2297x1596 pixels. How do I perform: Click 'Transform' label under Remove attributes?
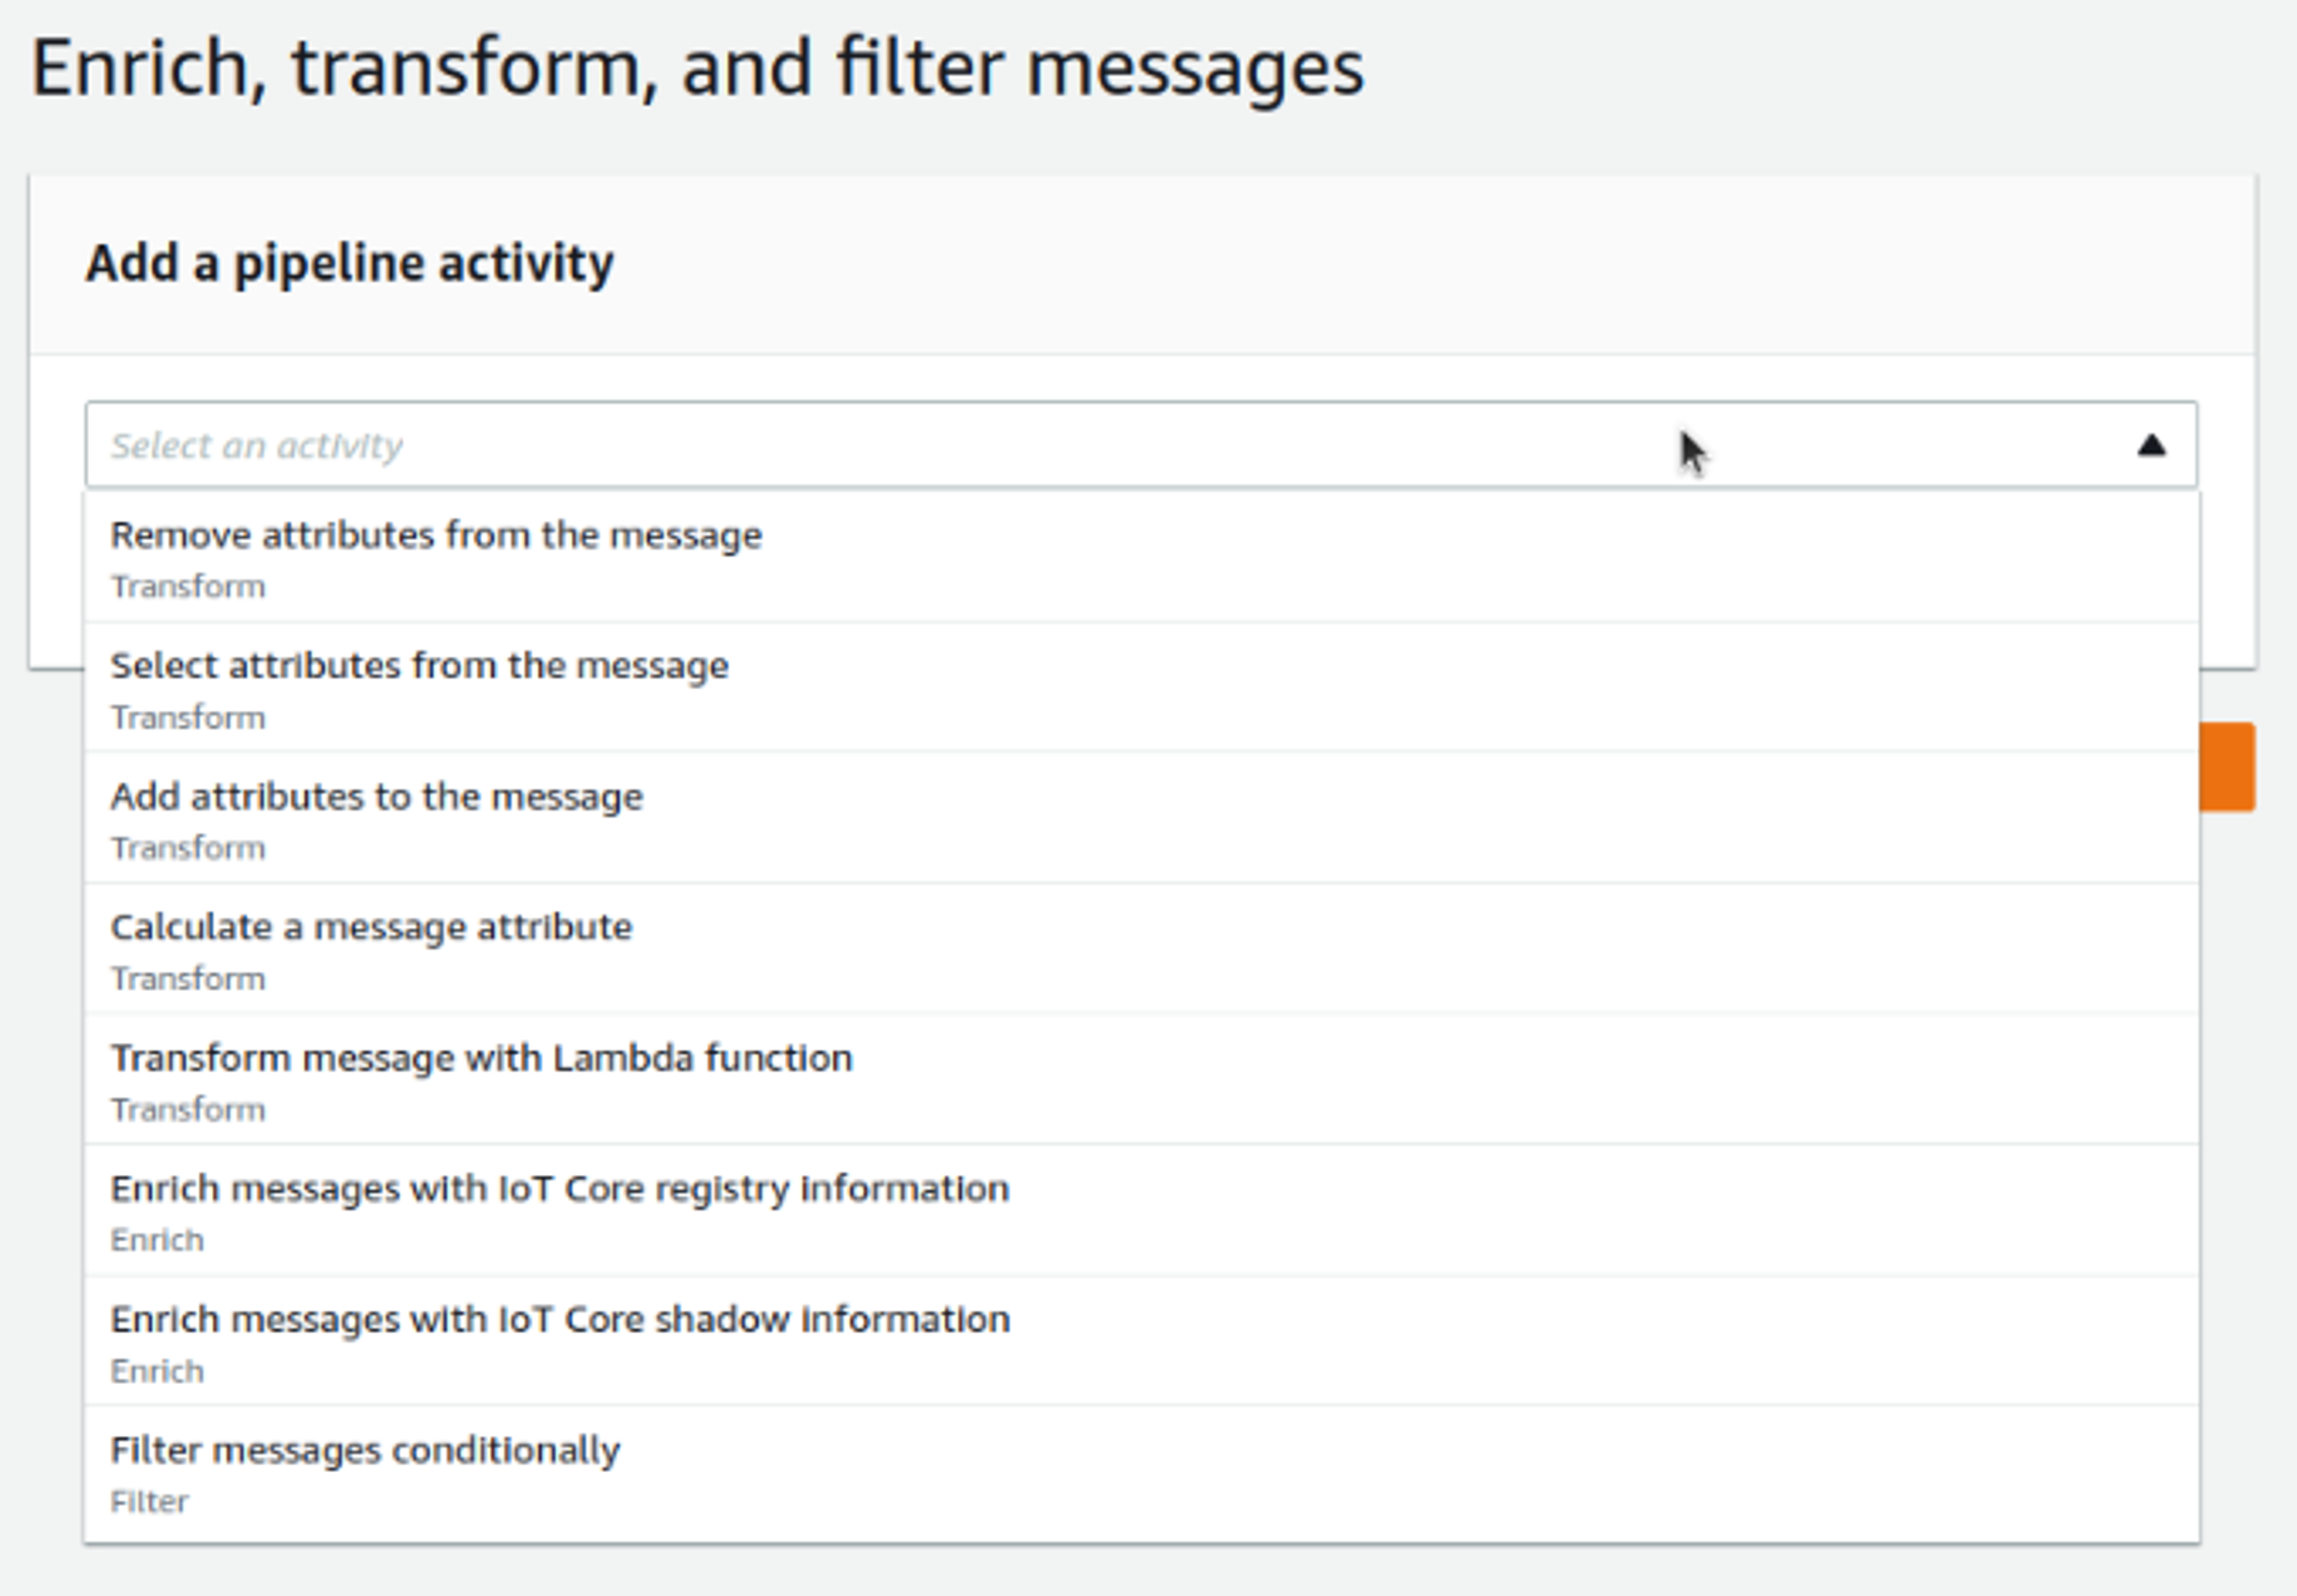(188, 587)
